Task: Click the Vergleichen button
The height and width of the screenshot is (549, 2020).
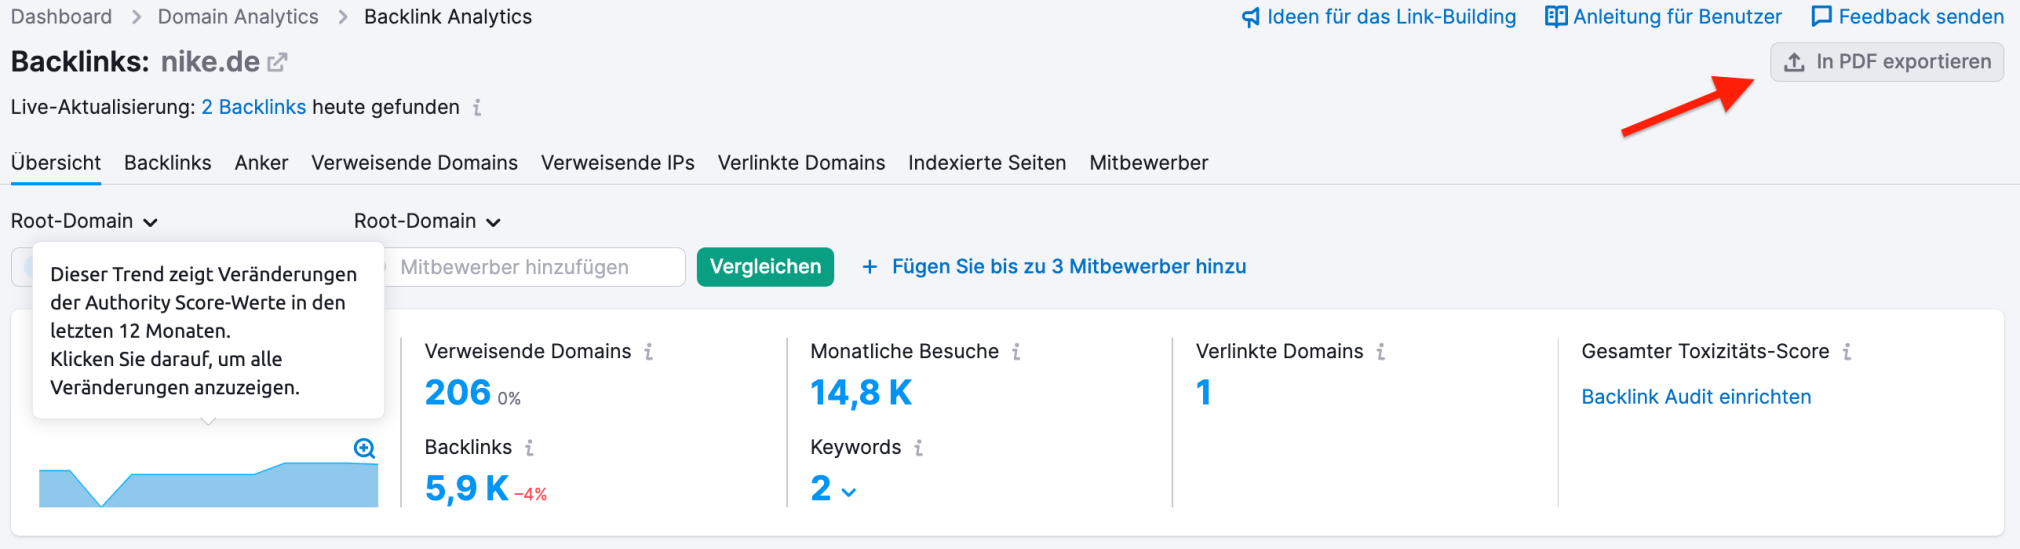Action: 765,267
